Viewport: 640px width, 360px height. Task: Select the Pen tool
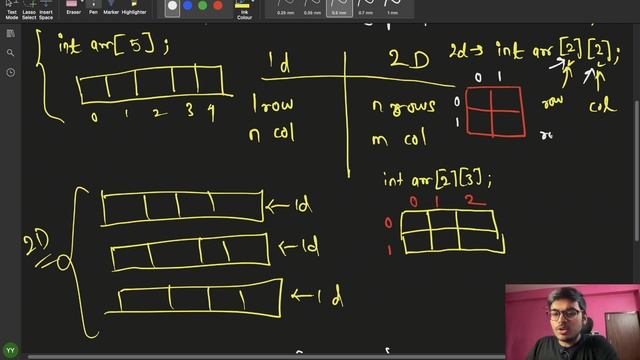click(93, 8)
